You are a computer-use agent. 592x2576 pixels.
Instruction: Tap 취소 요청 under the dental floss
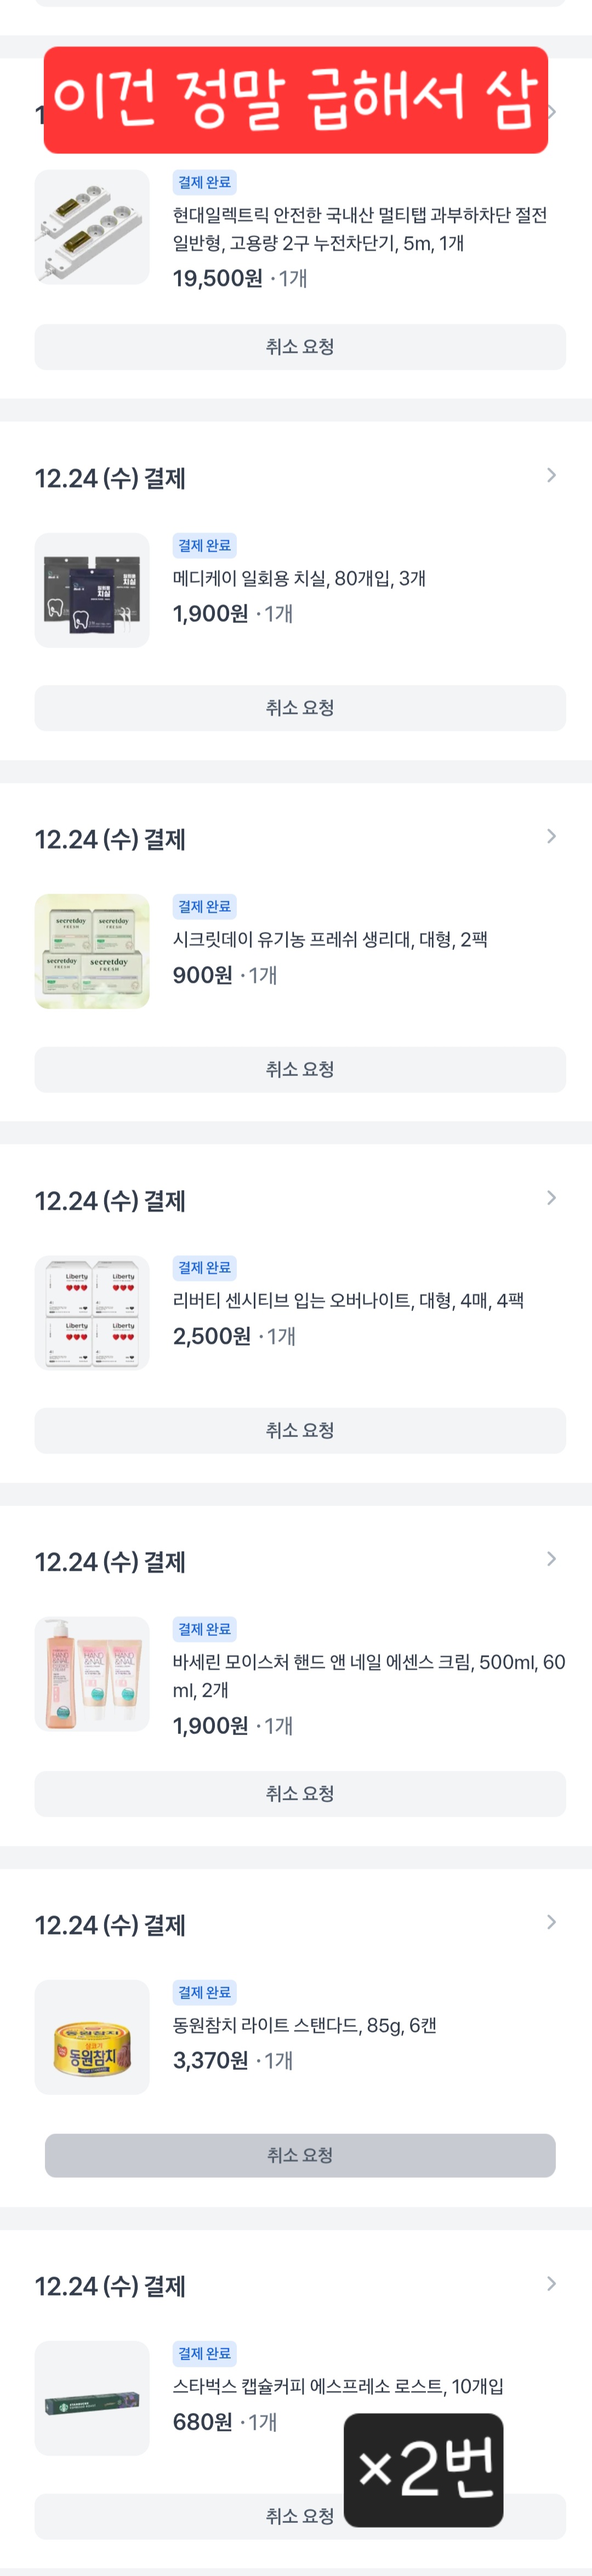[x=300, y=708]
